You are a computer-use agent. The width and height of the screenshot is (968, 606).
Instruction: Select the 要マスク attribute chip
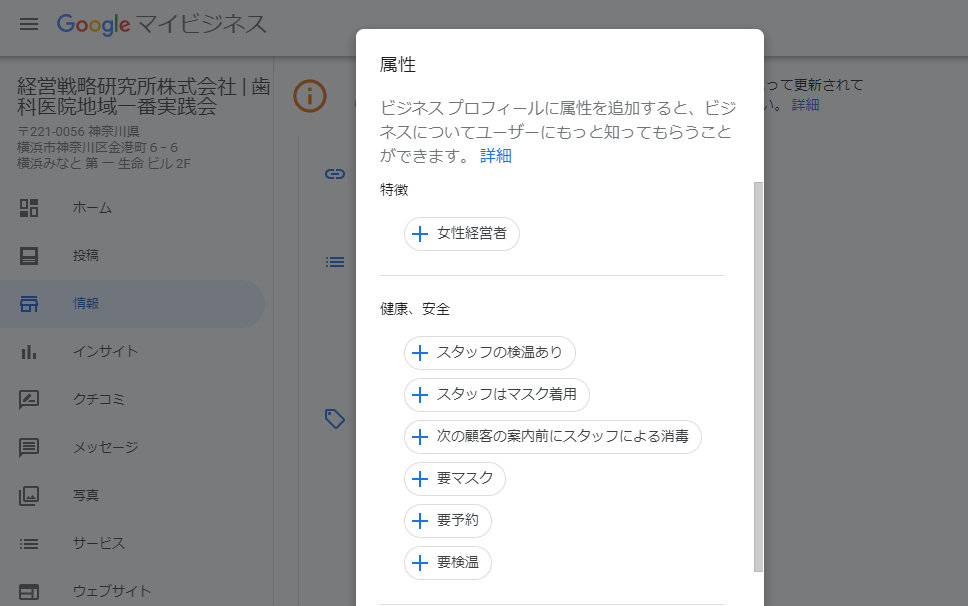(455, 479)
